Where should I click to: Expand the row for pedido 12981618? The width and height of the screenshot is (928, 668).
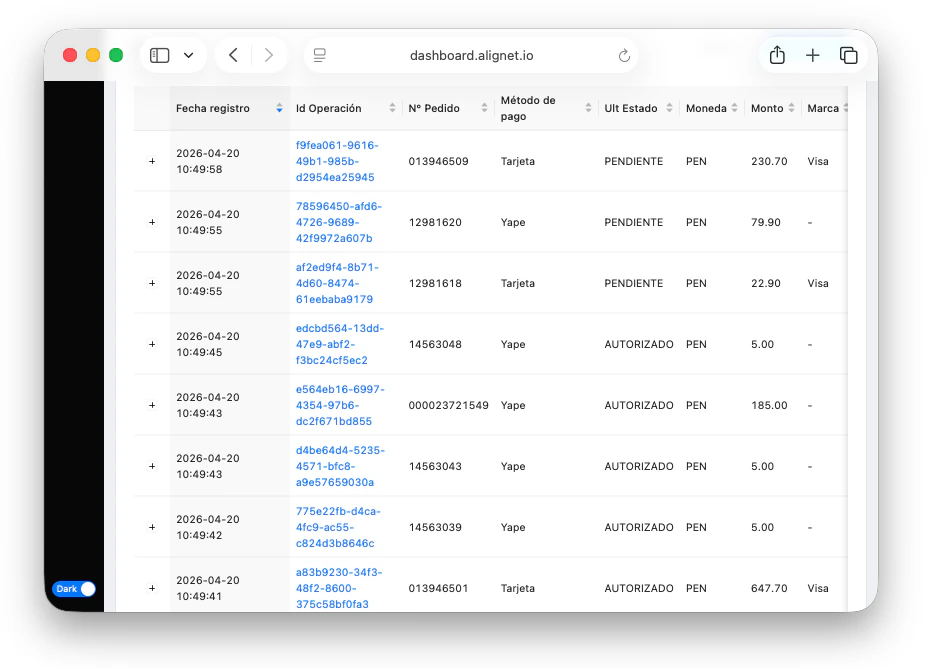click(x=152, y=283)
